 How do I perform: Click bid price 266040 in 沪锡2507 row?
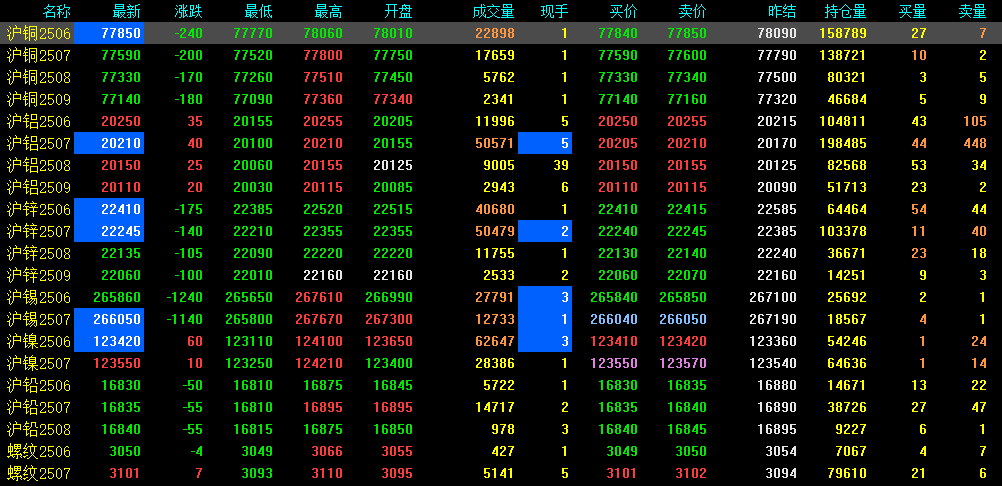pos(614,320)
